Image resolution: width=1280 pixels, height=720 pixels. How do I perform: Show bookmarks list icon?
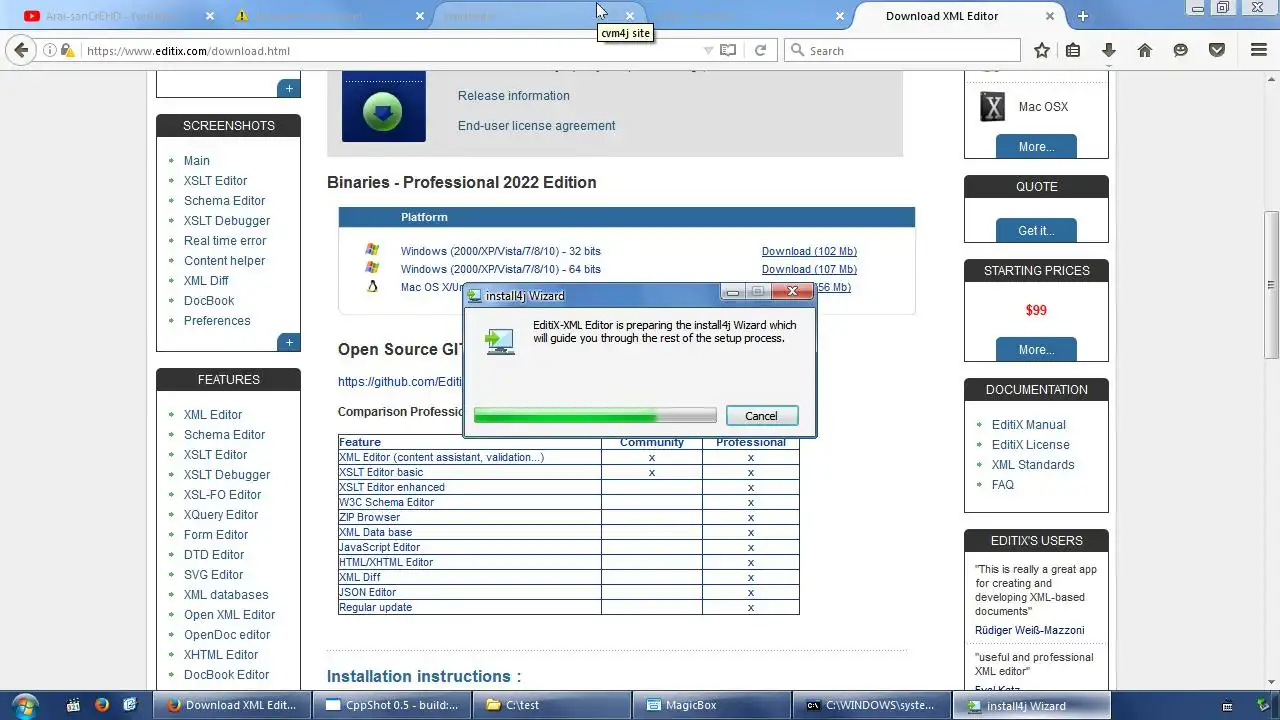(x=1073, y=50)
